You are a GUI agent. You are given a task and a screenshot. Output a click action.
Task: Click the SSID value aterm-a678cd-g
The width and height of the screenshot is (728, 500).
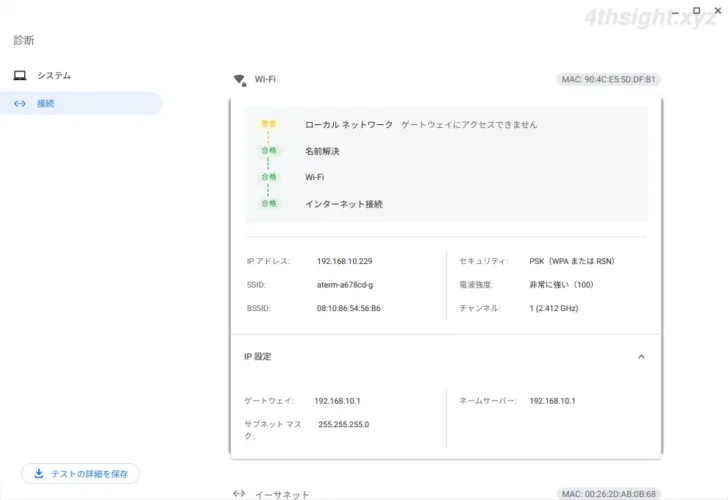click(x=345, y=285)
